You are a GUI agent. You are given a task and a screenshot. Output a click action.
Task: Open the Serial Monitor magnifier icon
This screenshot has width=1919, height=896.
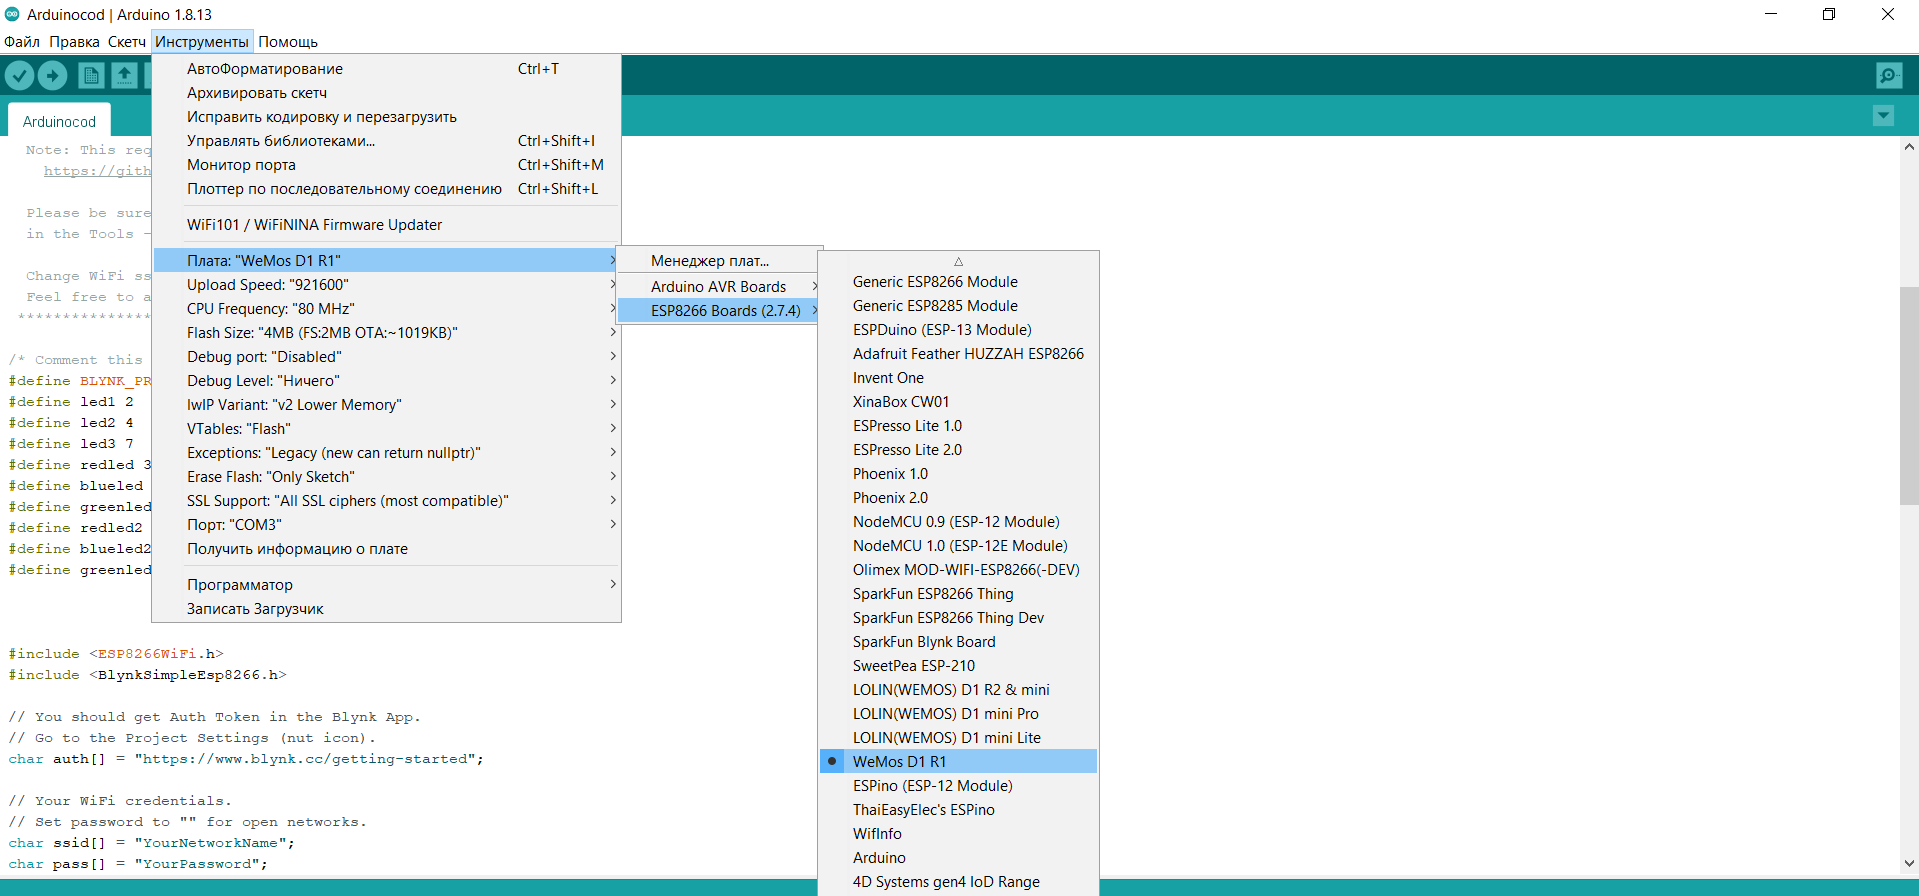coord(1889,75)
